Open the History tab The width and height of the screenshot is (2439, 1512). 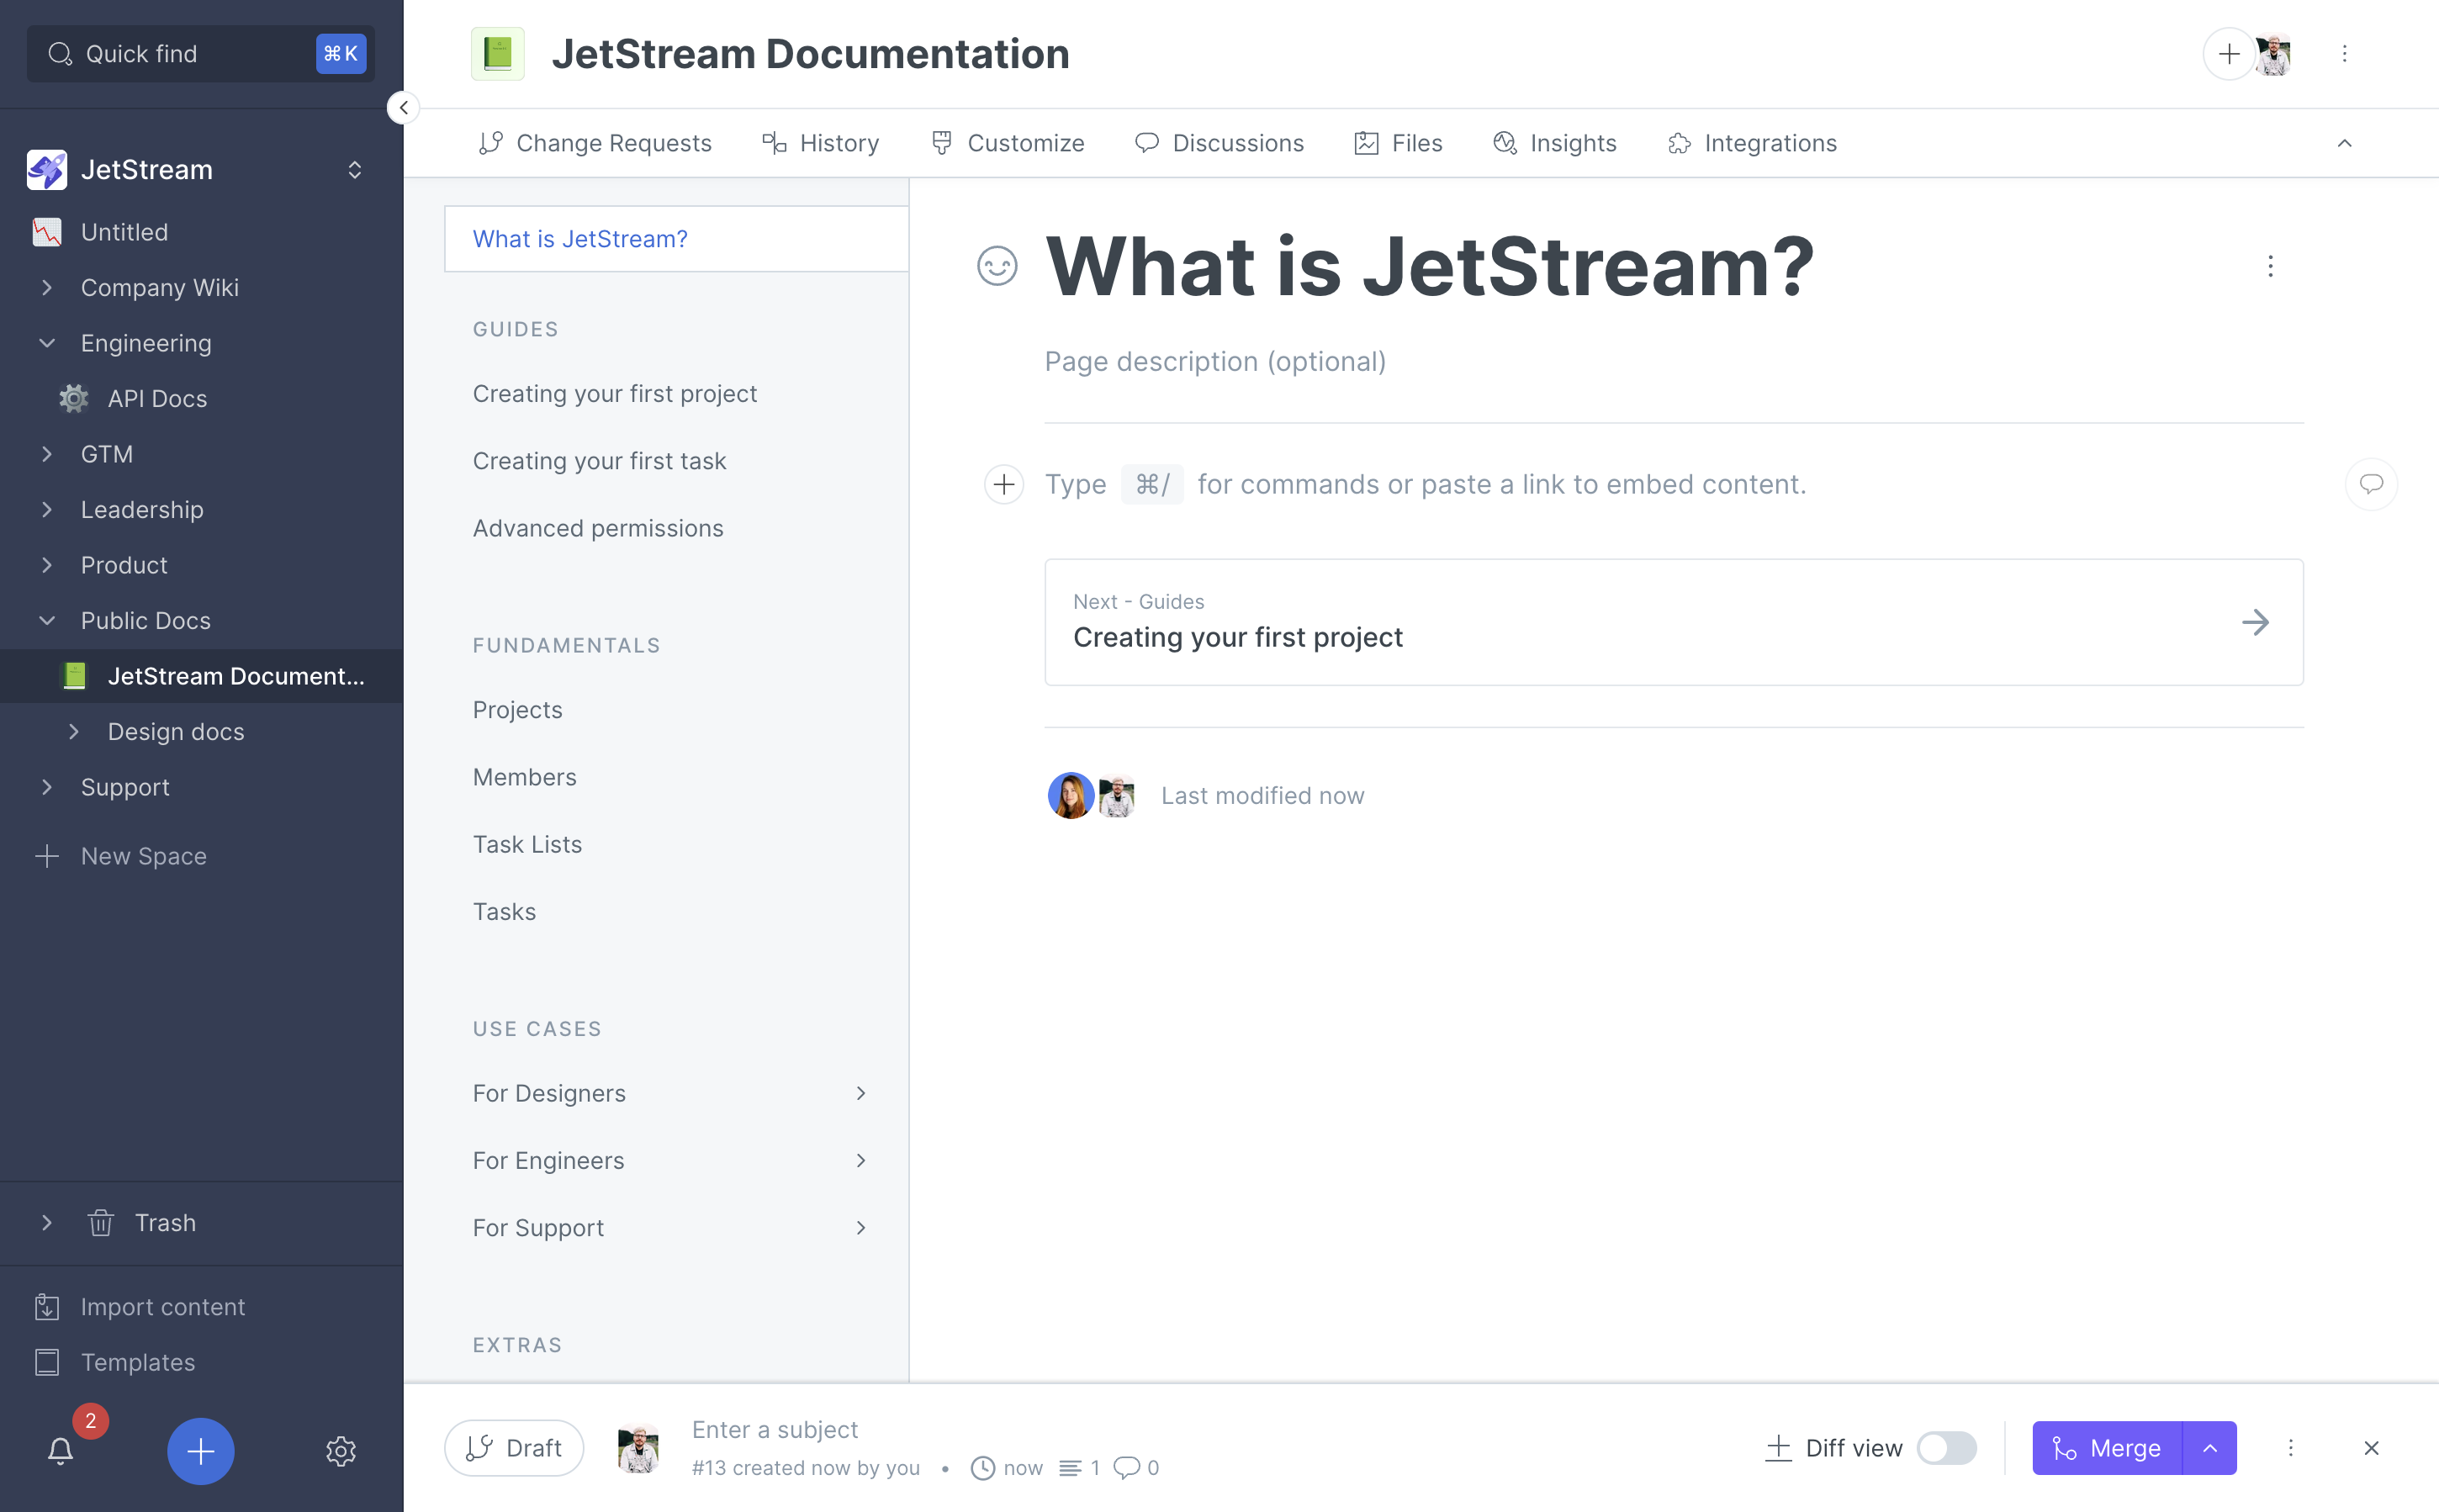(820, 143)
